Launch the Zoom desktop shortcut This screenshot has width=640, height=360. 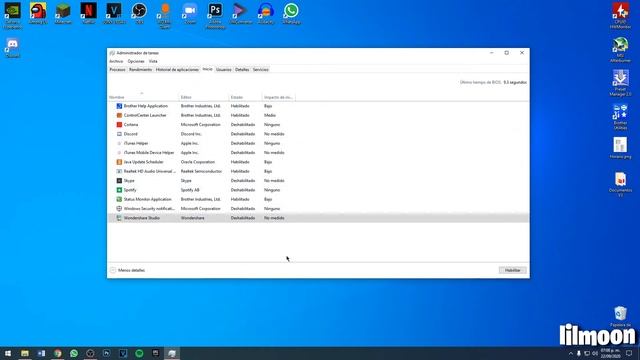190,14
